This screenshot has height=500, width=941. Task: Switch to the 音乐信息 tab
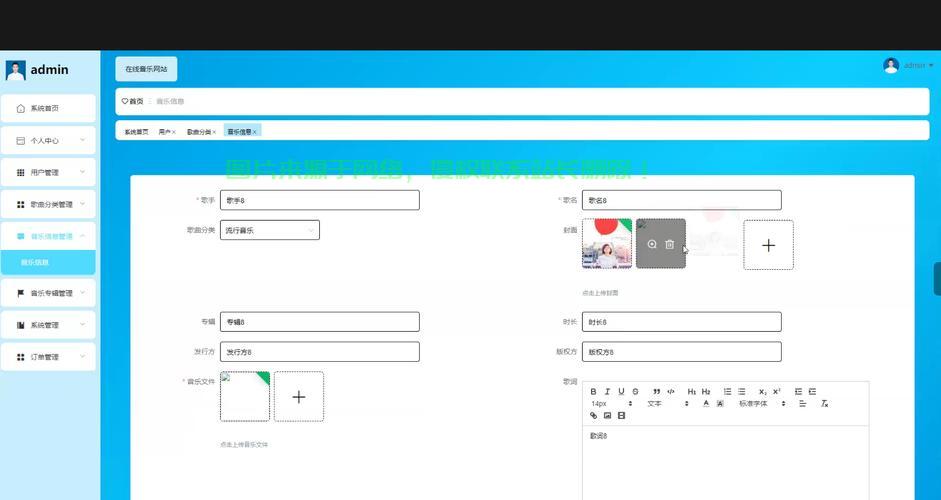click(x=239, y=131)
